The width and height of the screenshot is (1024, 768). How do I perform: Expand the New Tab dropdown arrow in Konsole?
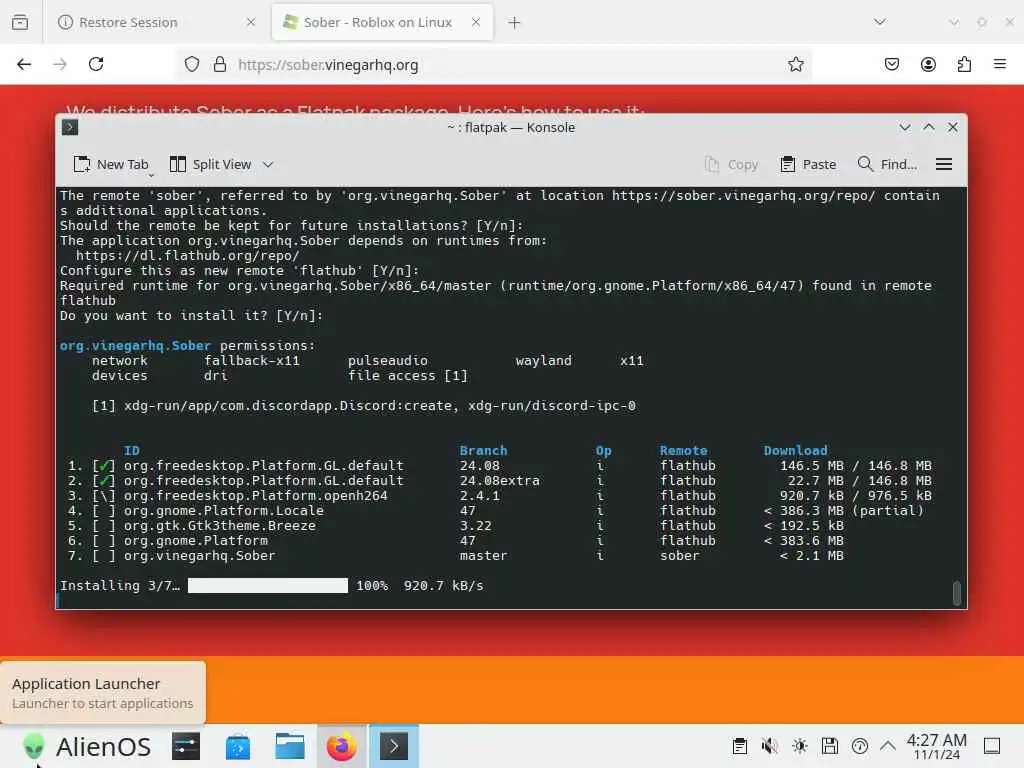(151, 175)
